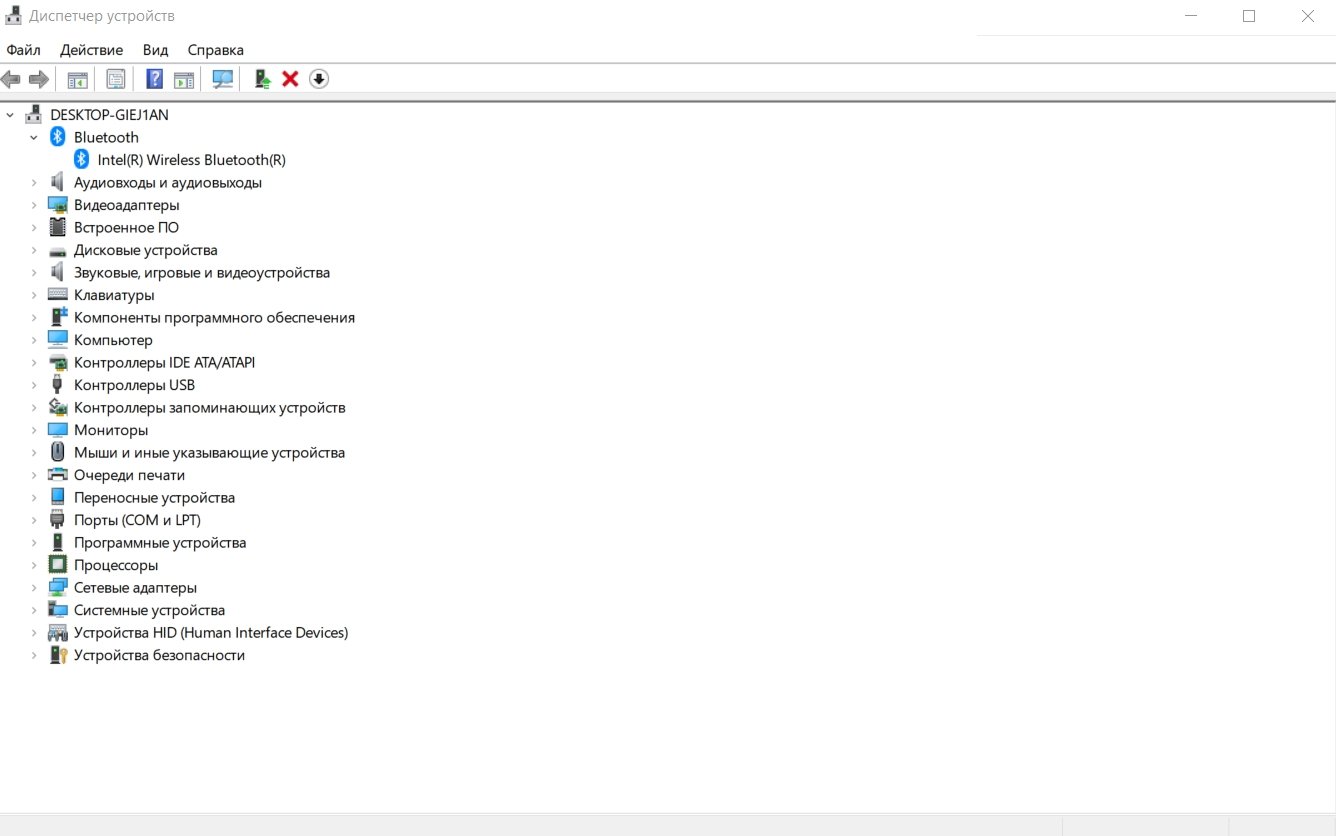Click the Системные устройства folder icon
1336x836 pixels.
point(58,610)
